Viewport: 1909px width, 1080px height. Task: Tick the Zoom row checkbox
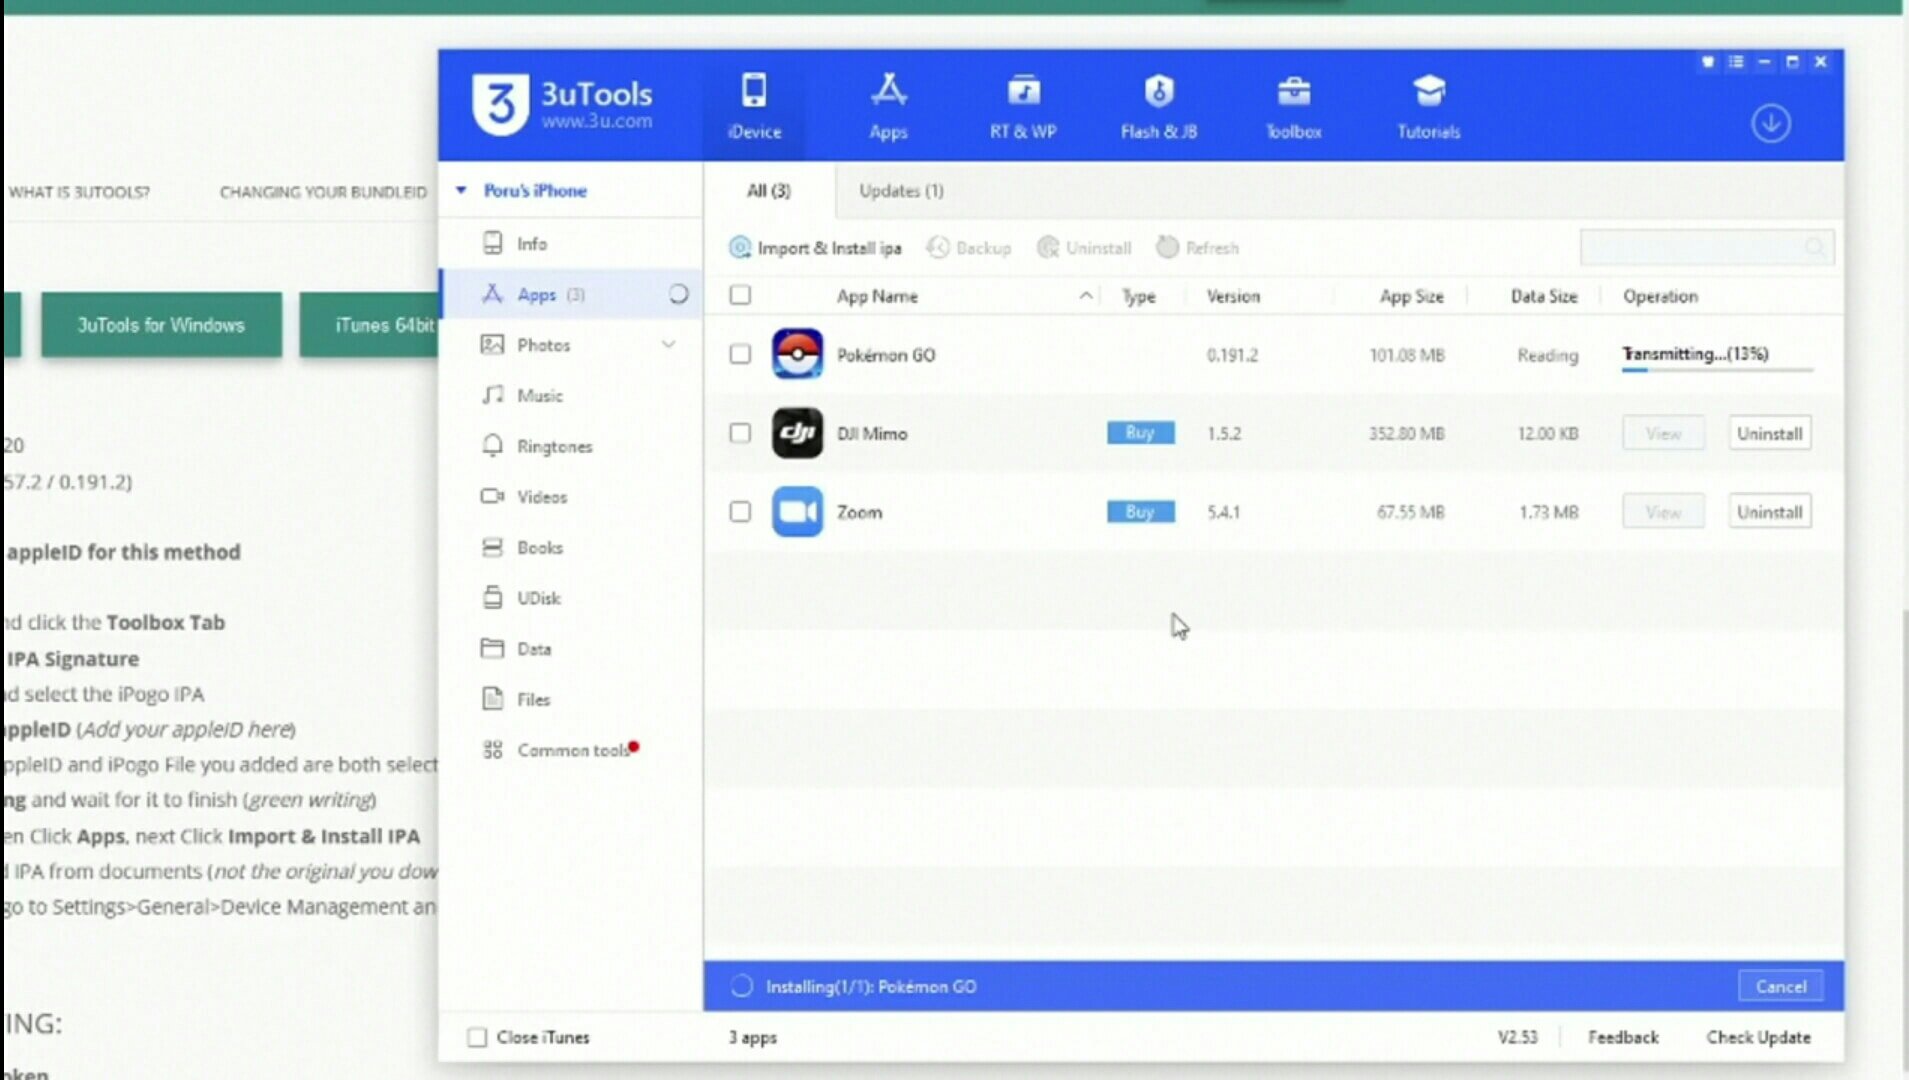point(740,512)
